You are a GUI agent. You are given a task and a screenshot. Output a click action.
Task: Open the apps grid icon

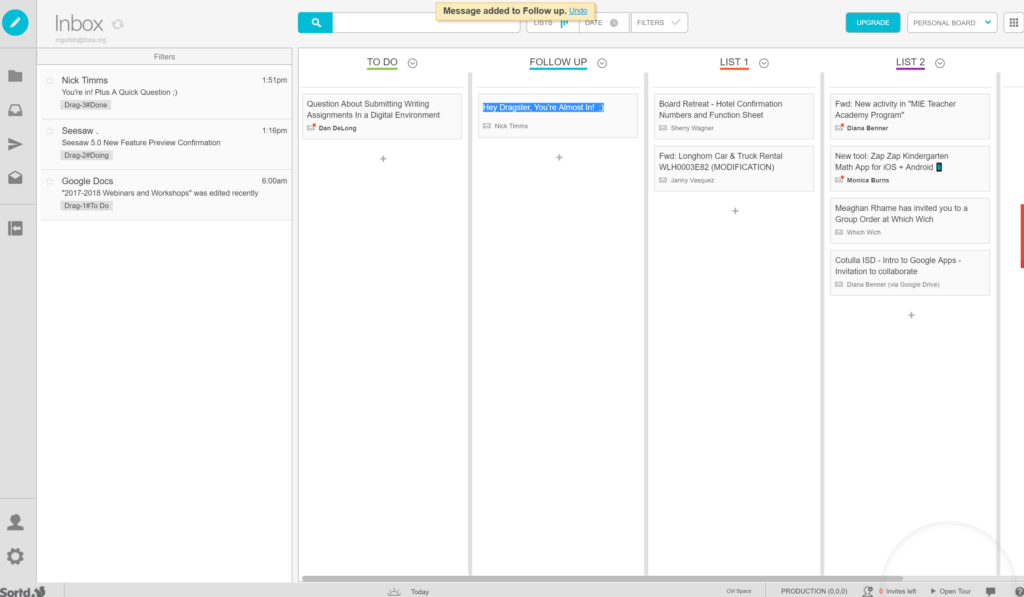[x=1013, y=22]
